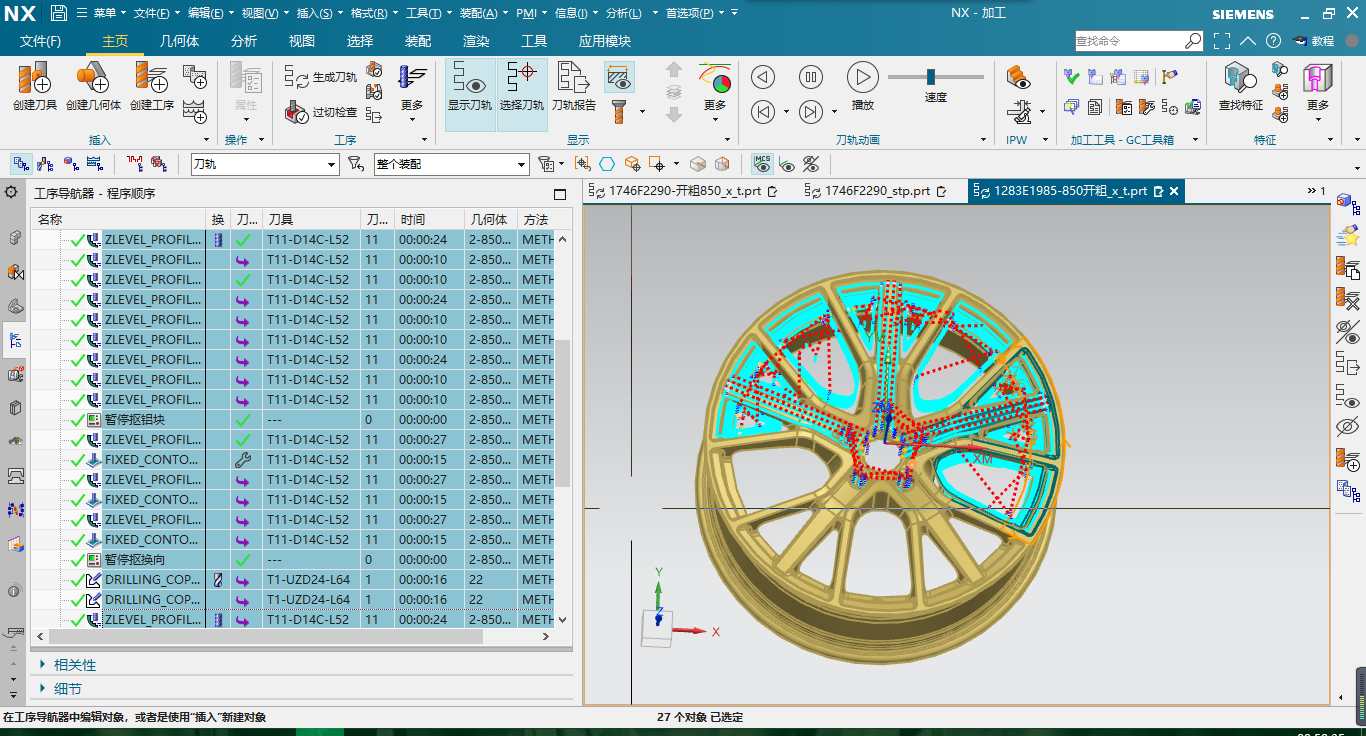Image resolution: width=1366 pixels, height=736 pixels.
Task: Adjust the 速度 speed slider
Action: pos(931,77)
